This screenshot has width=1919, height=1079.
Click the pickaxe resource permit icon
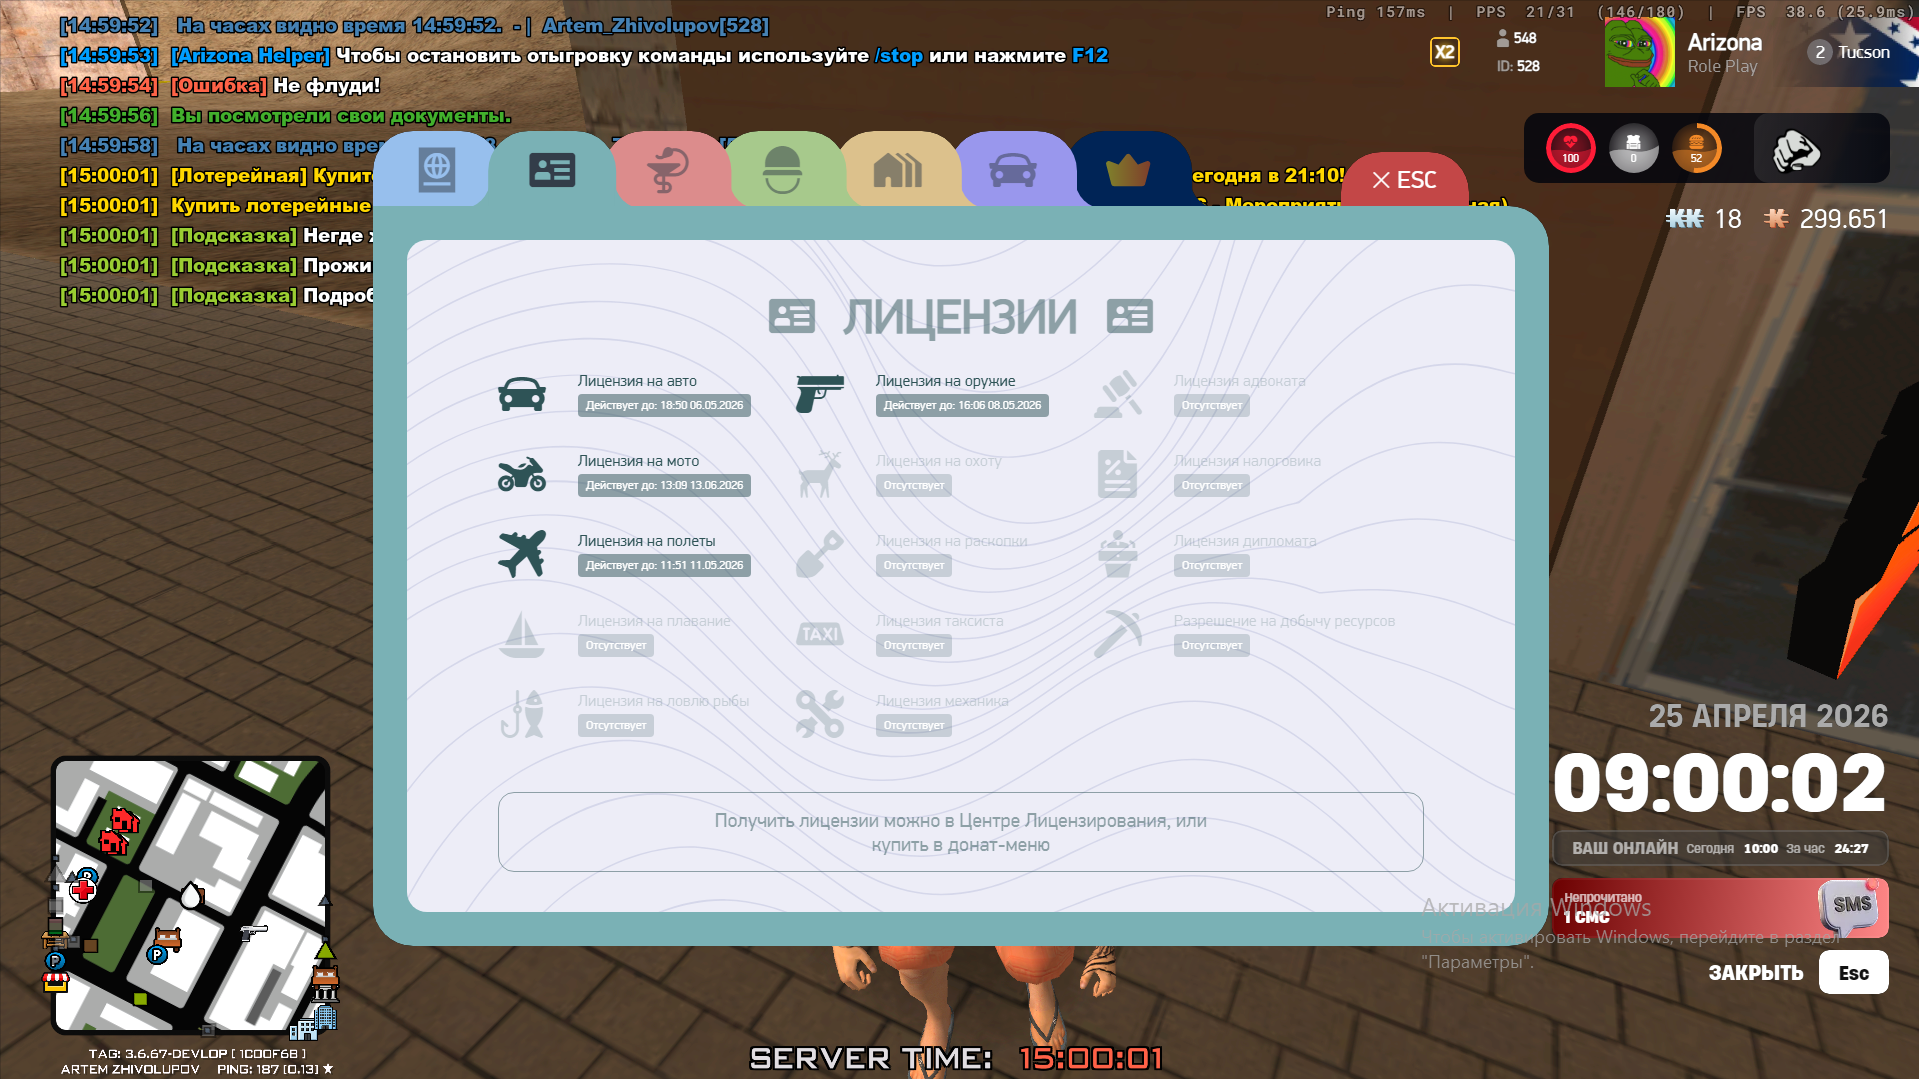click(1118, 634)
